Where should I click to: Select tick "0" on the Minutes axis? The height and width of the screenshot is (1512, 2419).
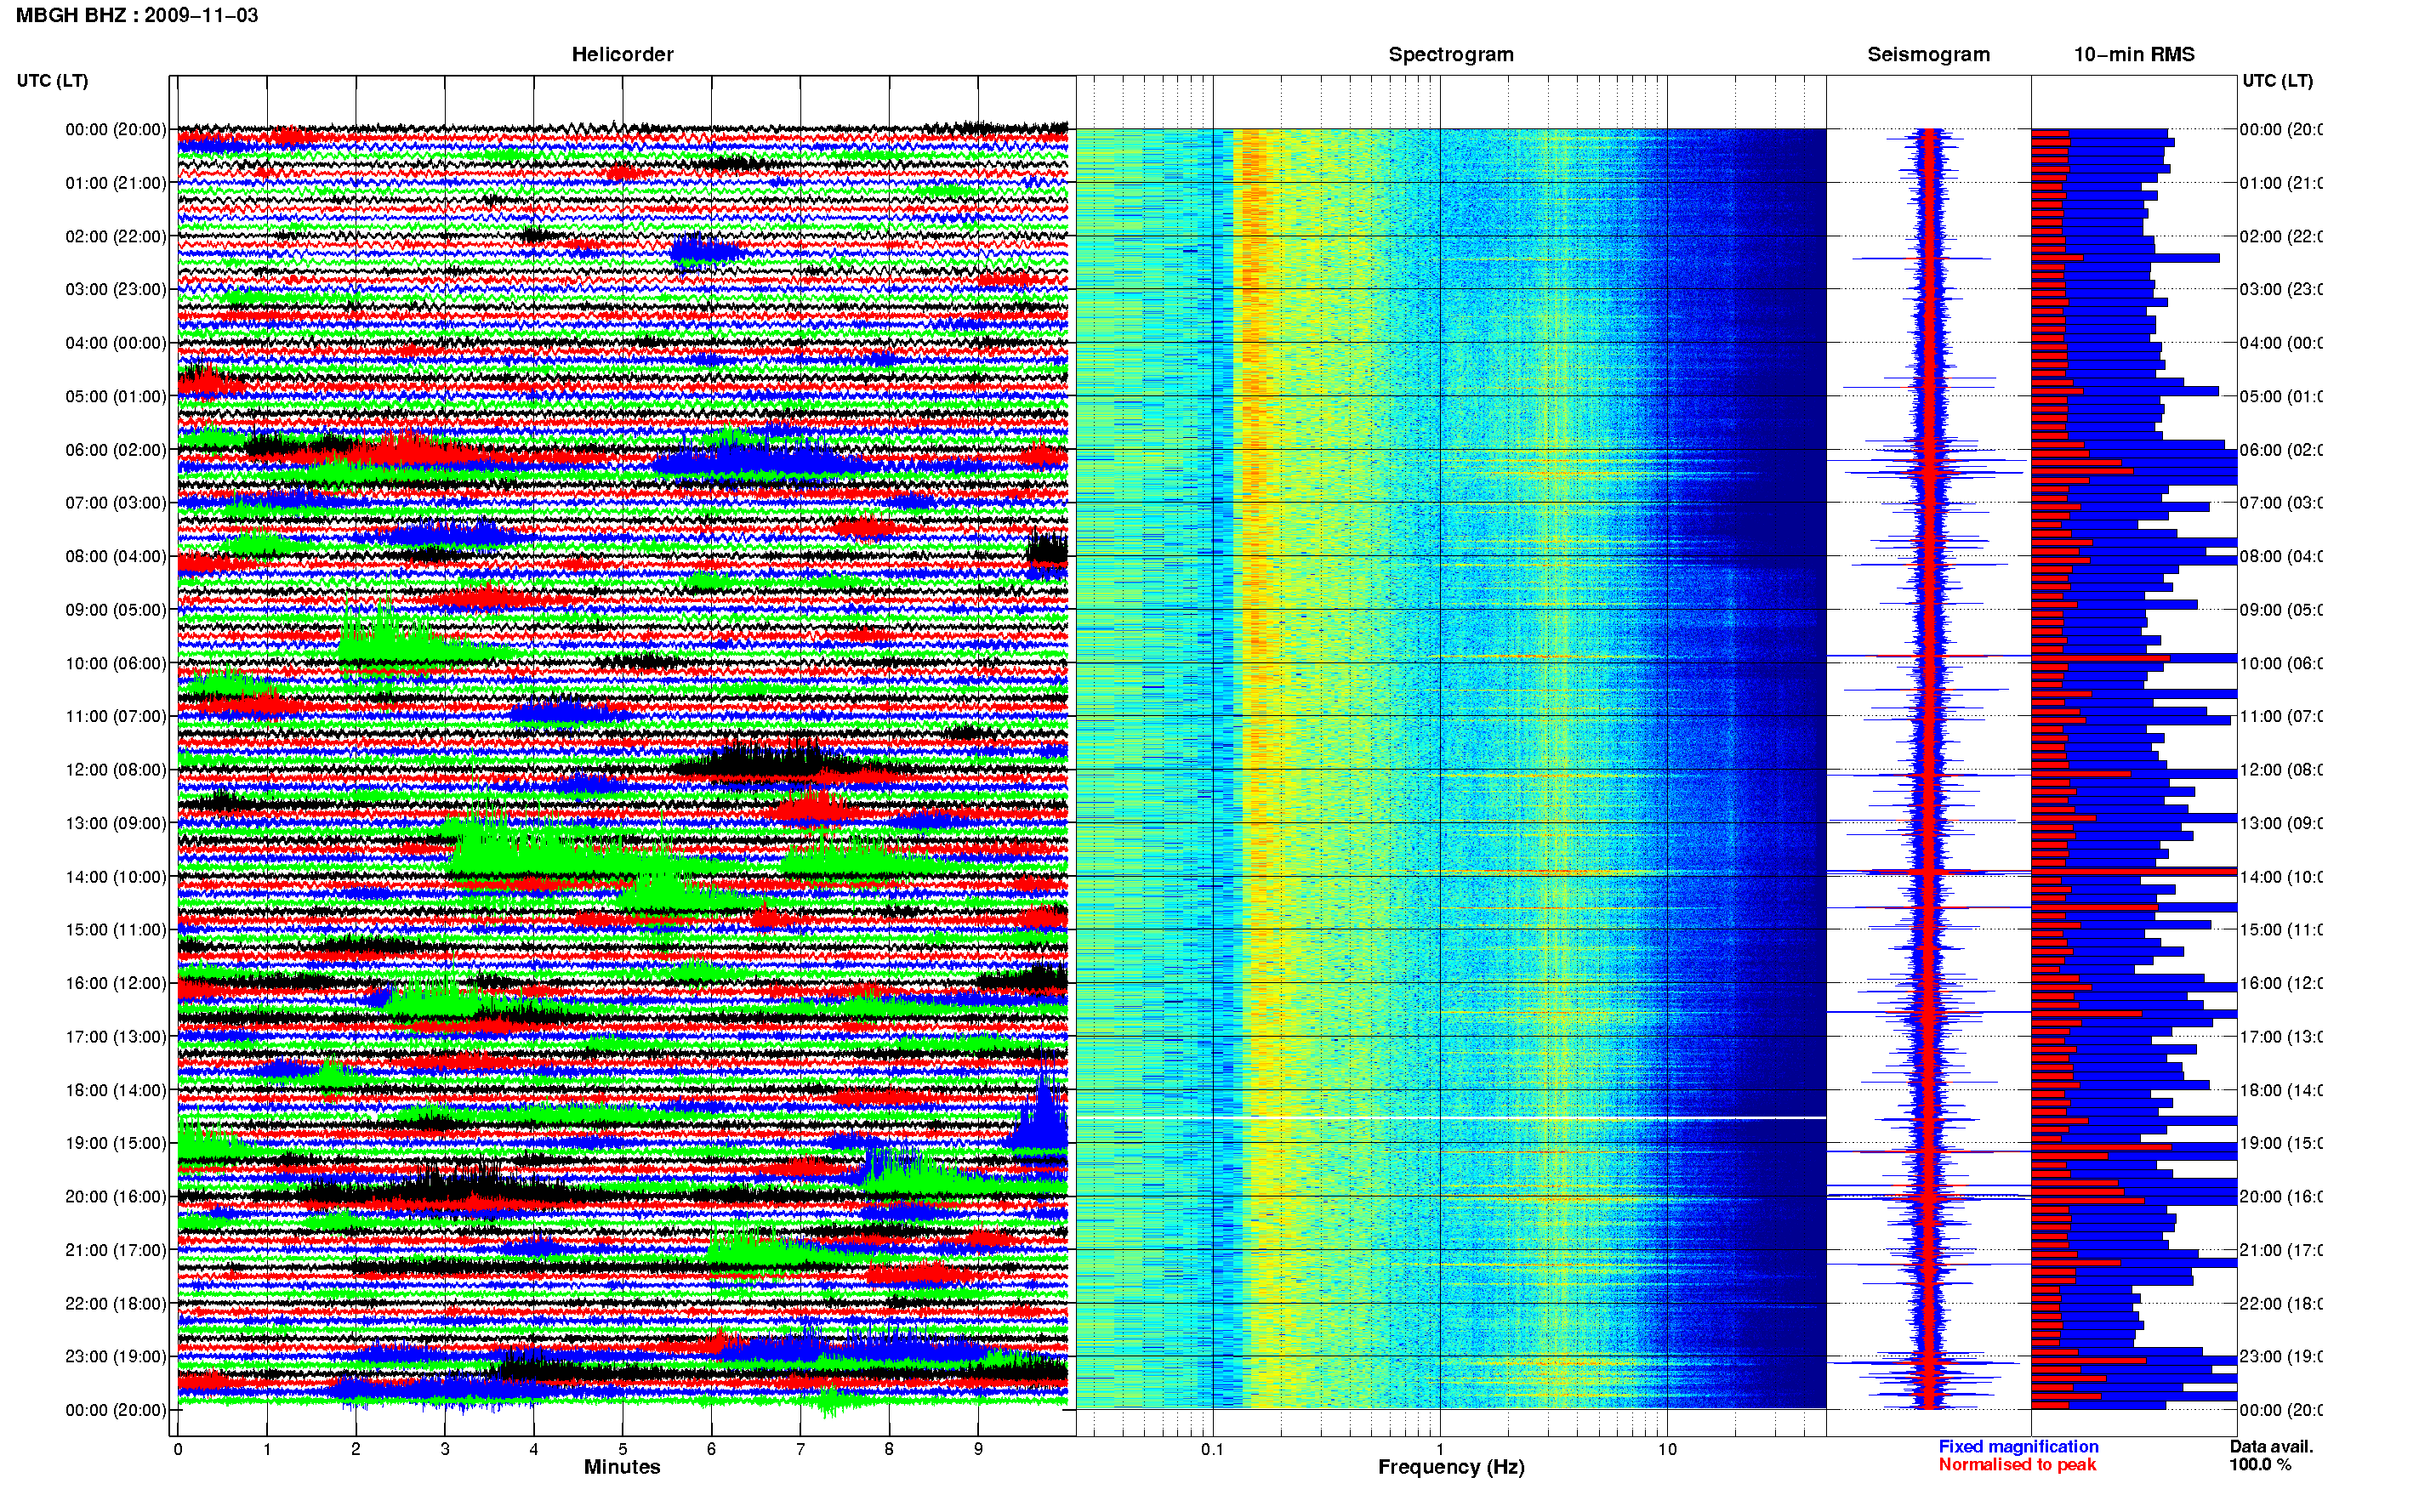pos(178,1449)
